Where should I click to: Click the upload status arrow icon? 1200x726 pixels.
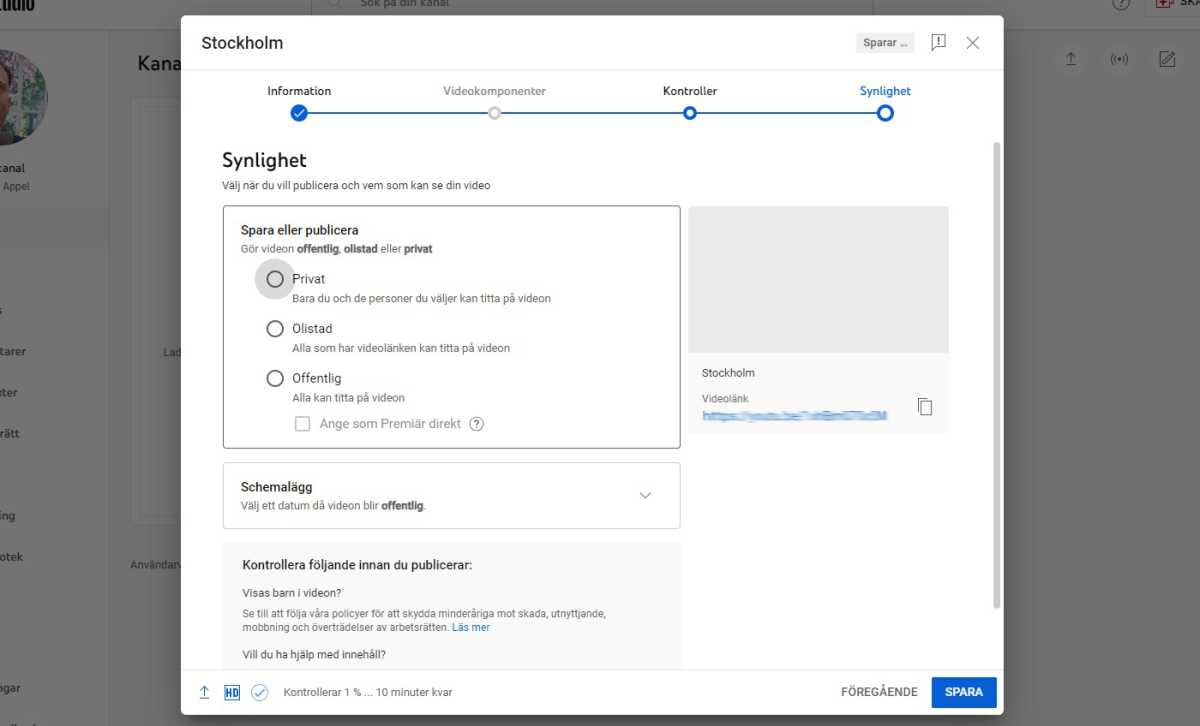pos(204,692)
